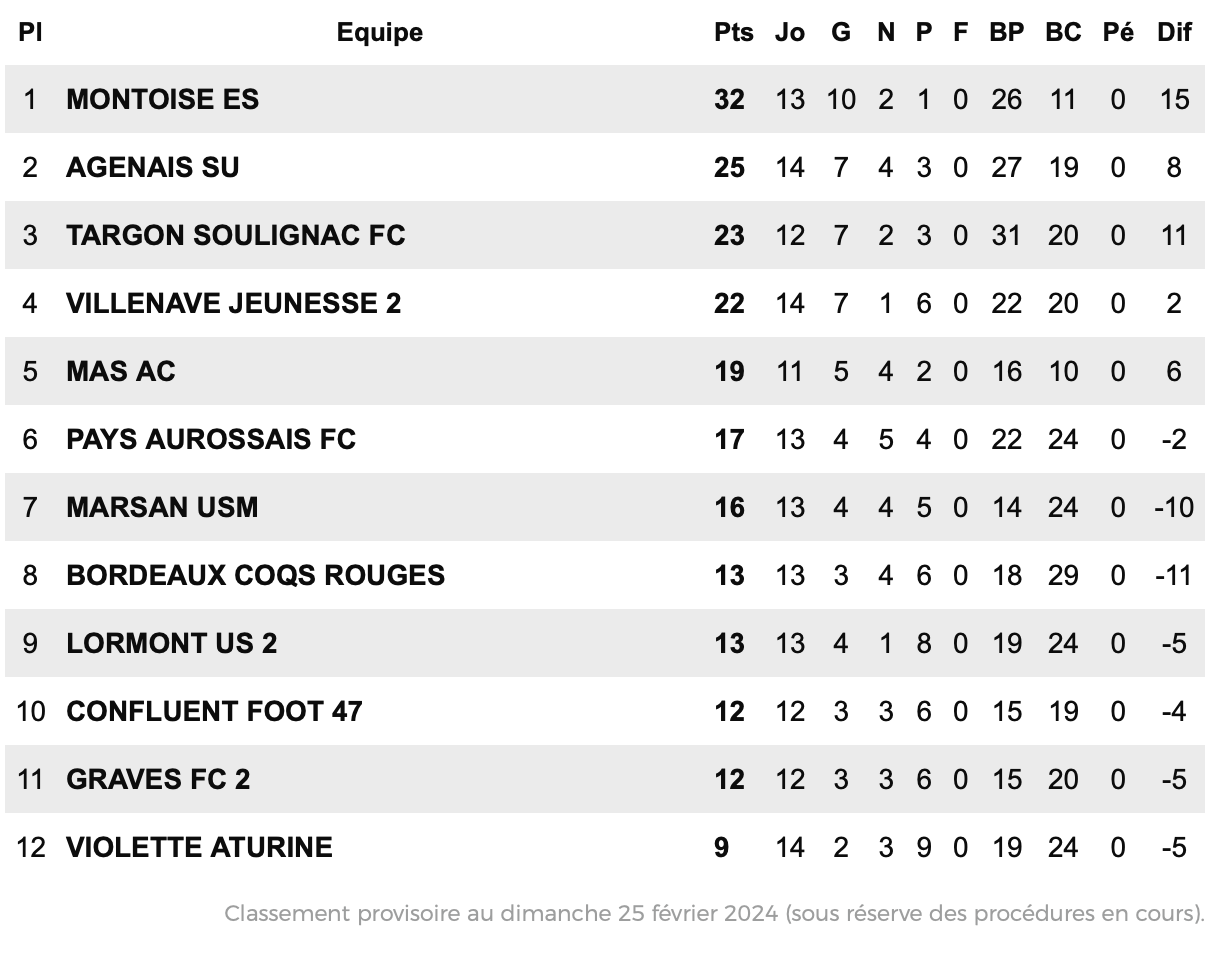Select LORMONT US 2 team
This screenshot has height=962, width=1212.
(171, 643)
